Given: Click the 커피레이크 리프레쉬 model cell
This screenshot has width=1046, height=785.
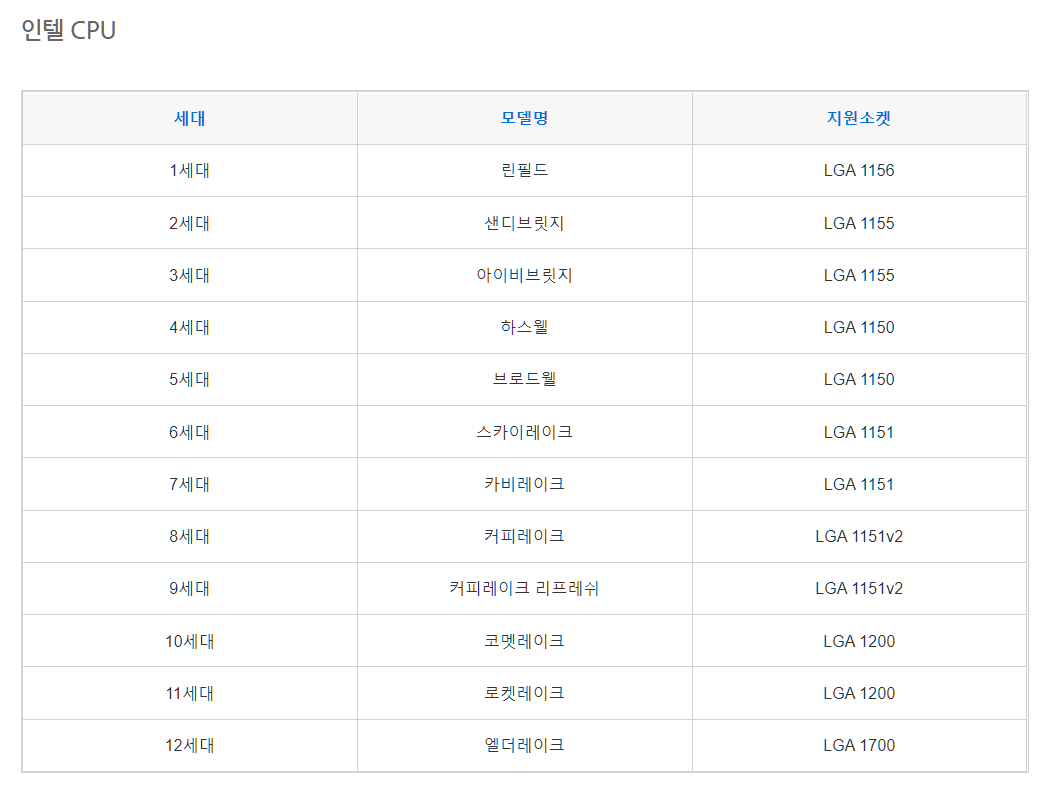Looking at the screenshot, I should pos(524,588).
